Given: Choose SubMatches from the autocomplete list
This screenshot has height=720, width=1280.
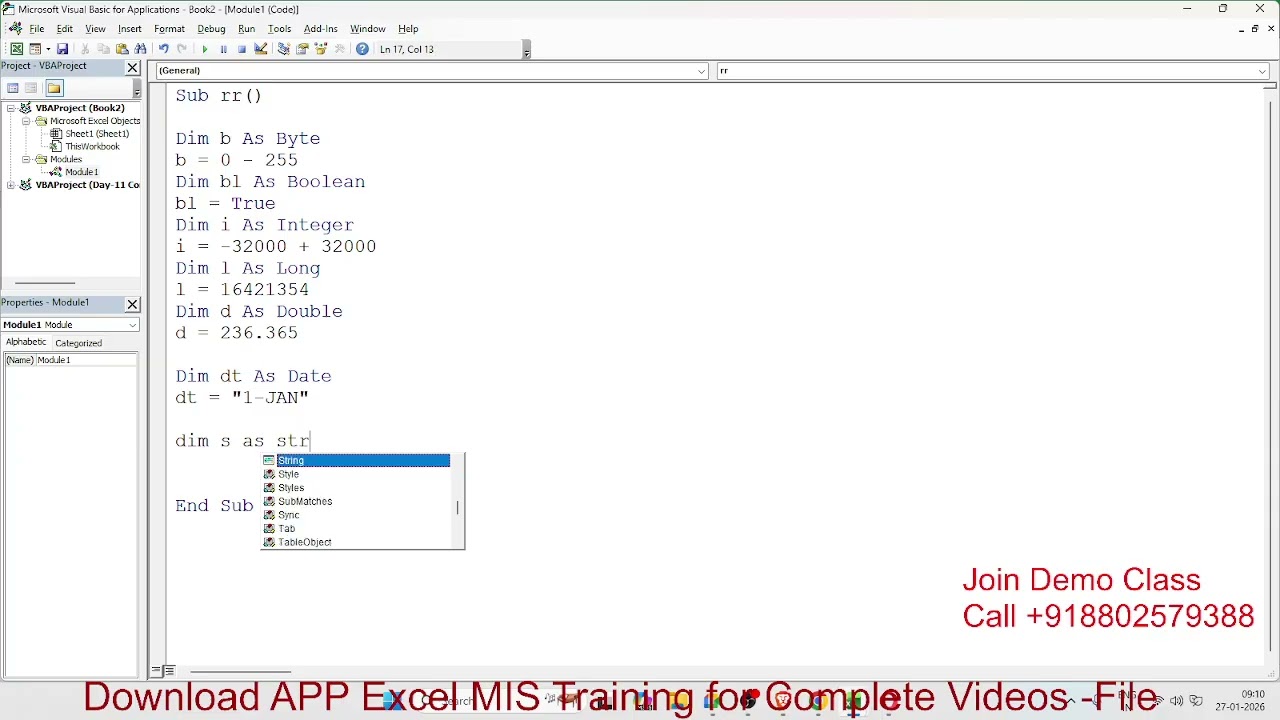Looking at the screenshot, I should tap(356, 501).
